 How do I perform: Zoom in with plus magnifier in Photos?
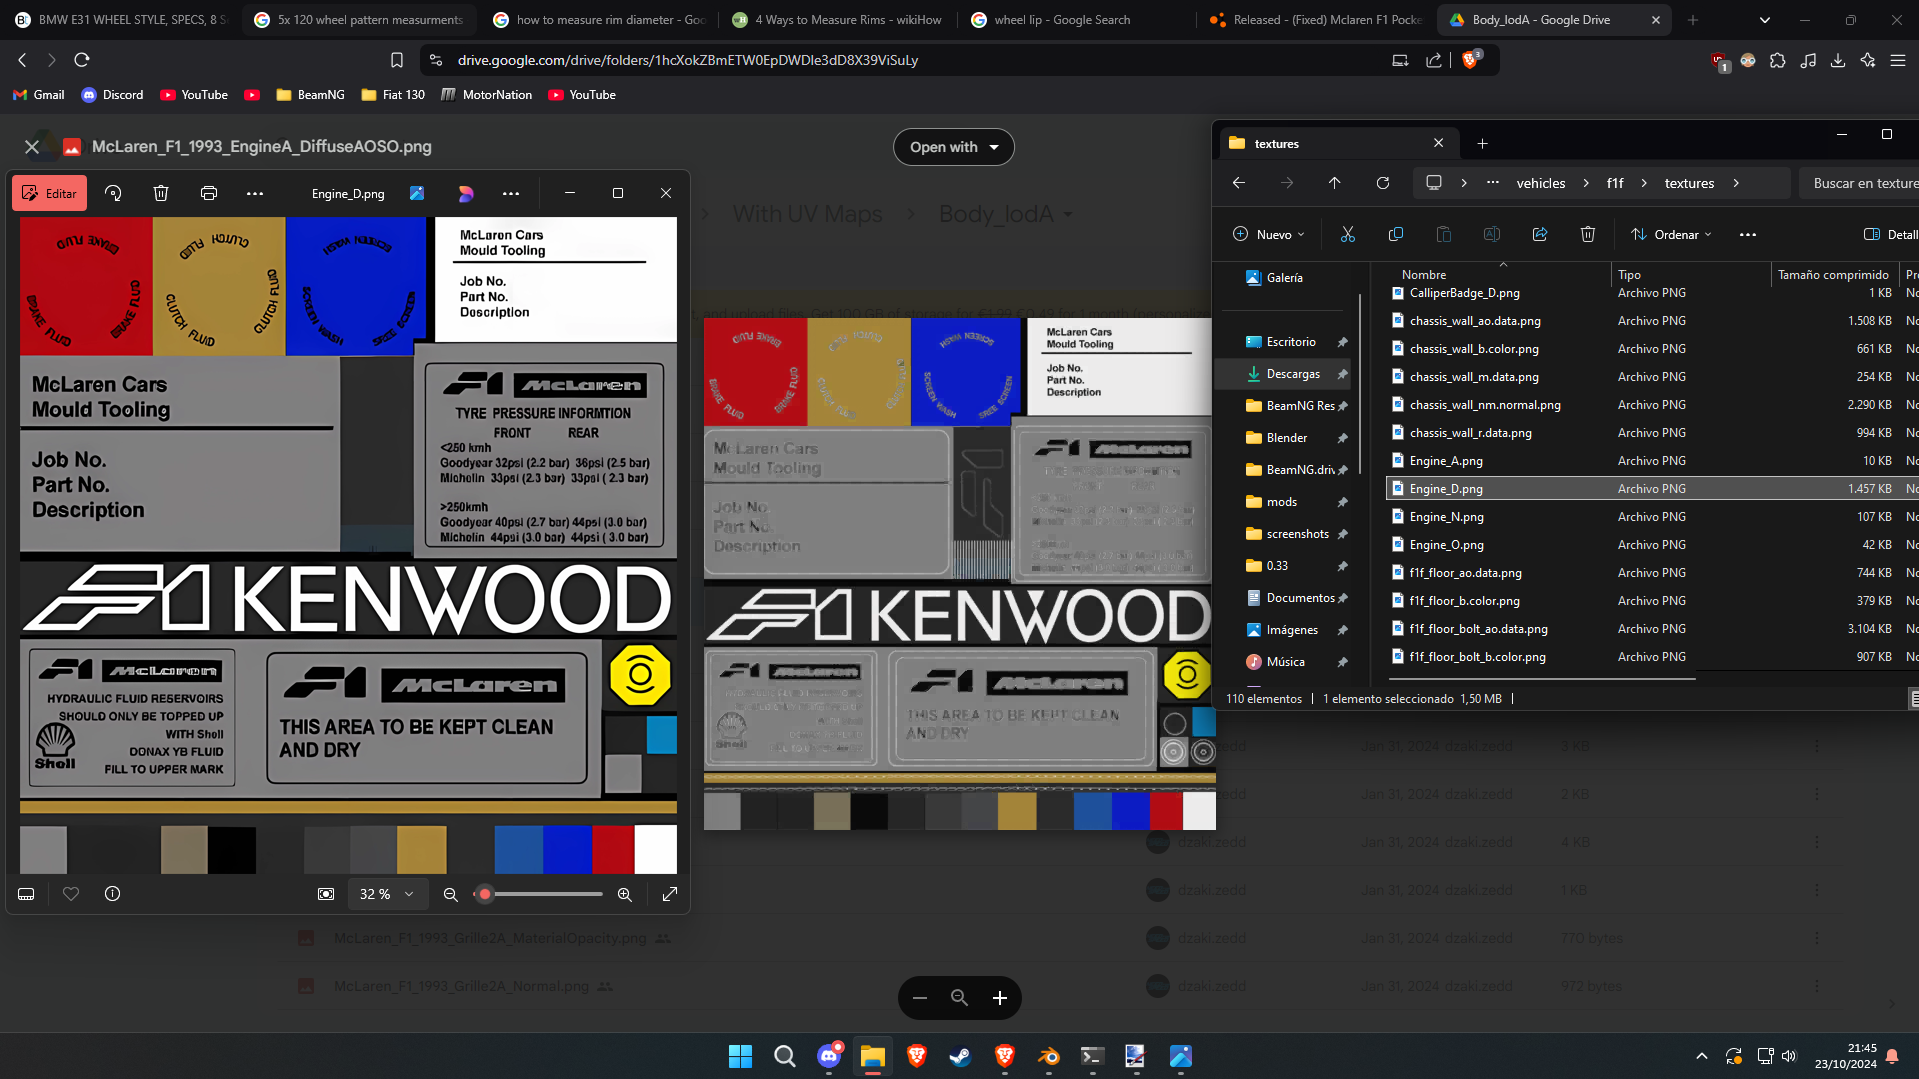[x=625, y=894]
